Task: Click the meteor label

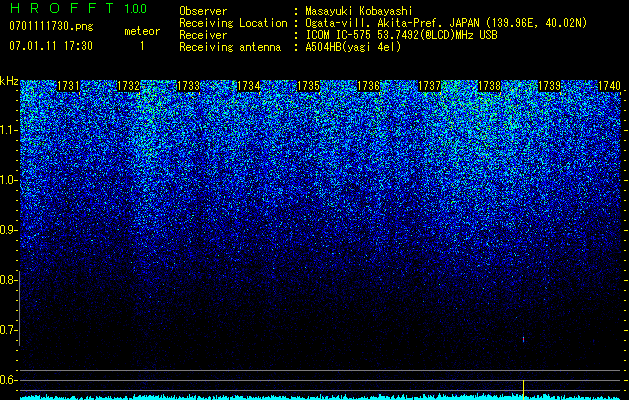Action: point(142,31)
